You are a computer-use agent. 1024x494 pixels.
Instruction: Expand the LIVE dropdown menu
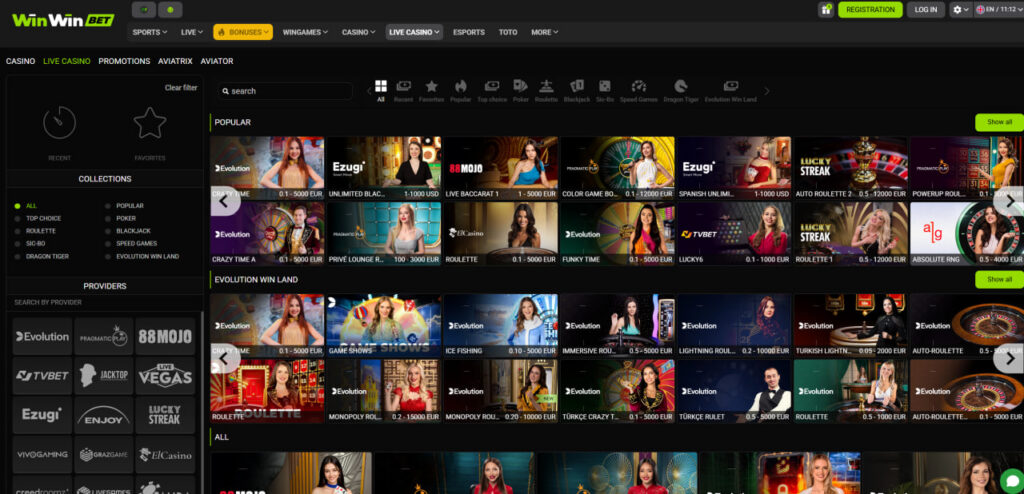point(192,32)
